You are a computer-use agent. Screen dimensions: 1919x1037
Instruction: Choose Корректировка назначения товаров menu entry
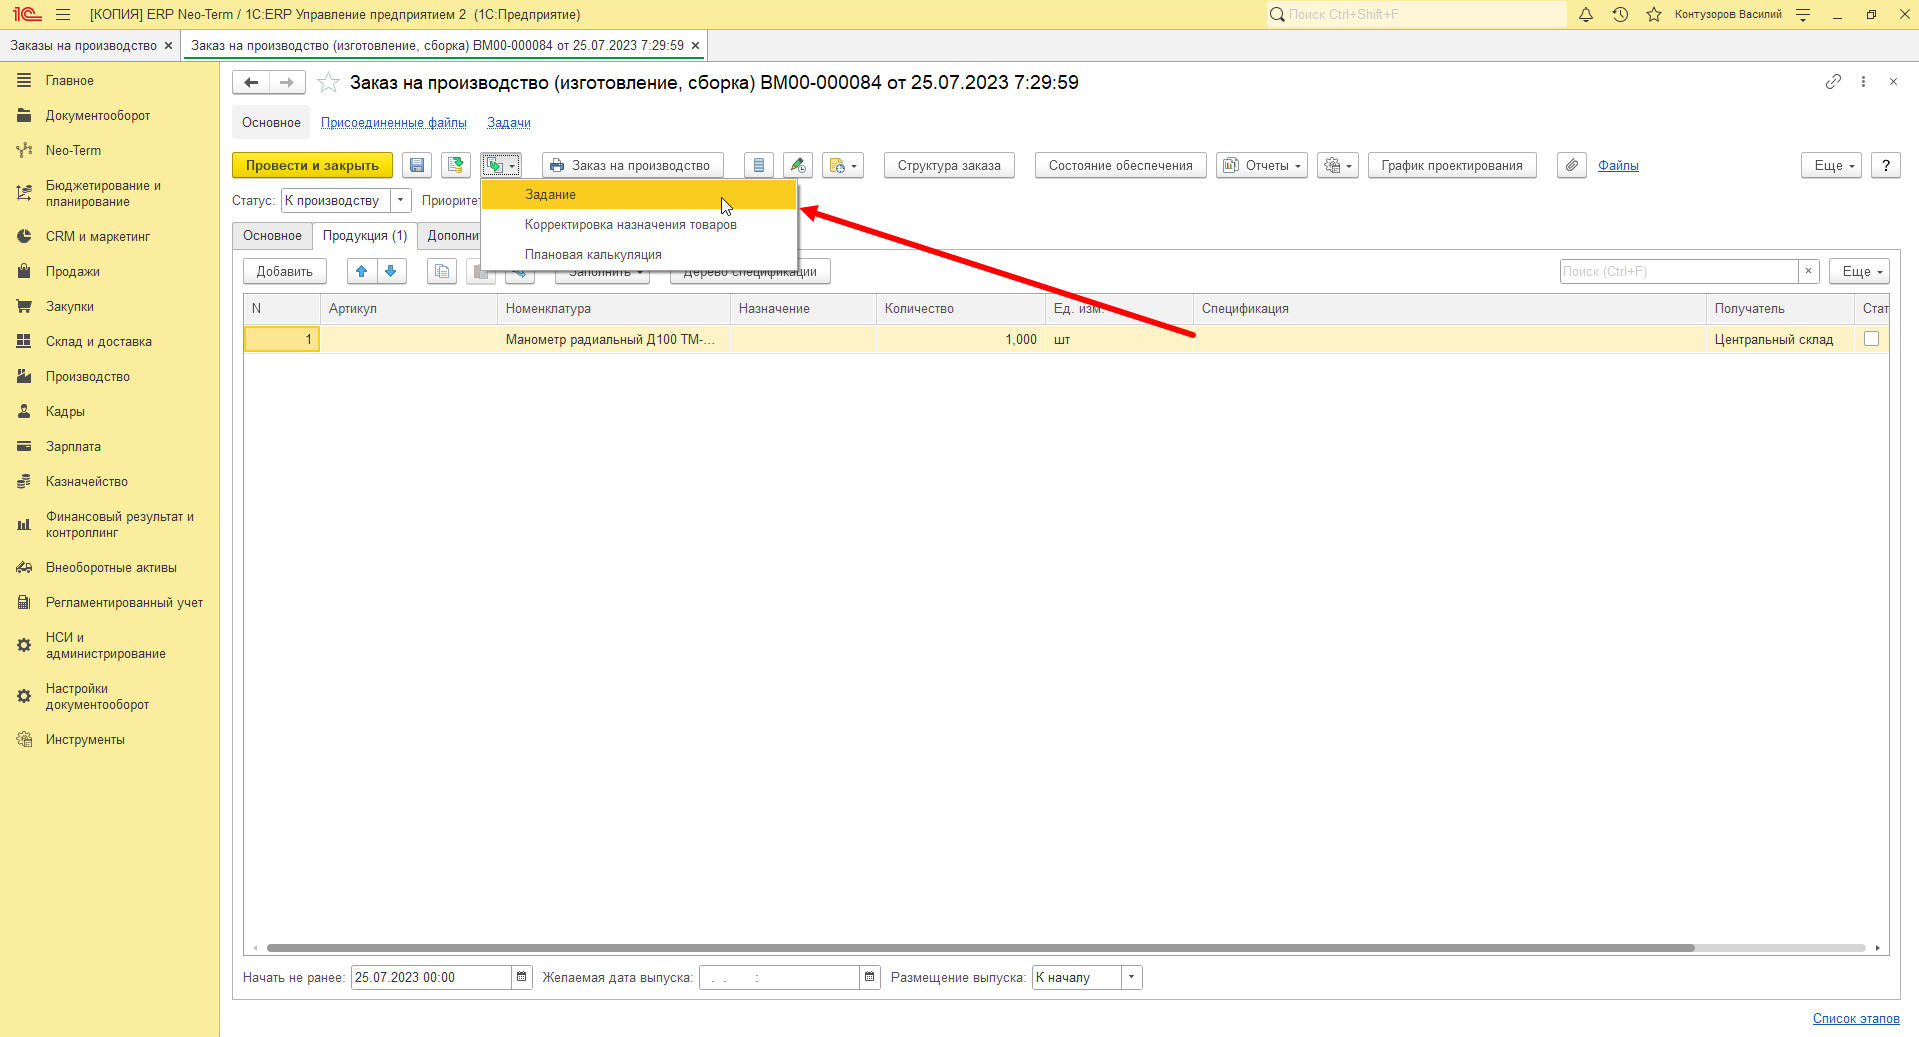coord(639,225)
